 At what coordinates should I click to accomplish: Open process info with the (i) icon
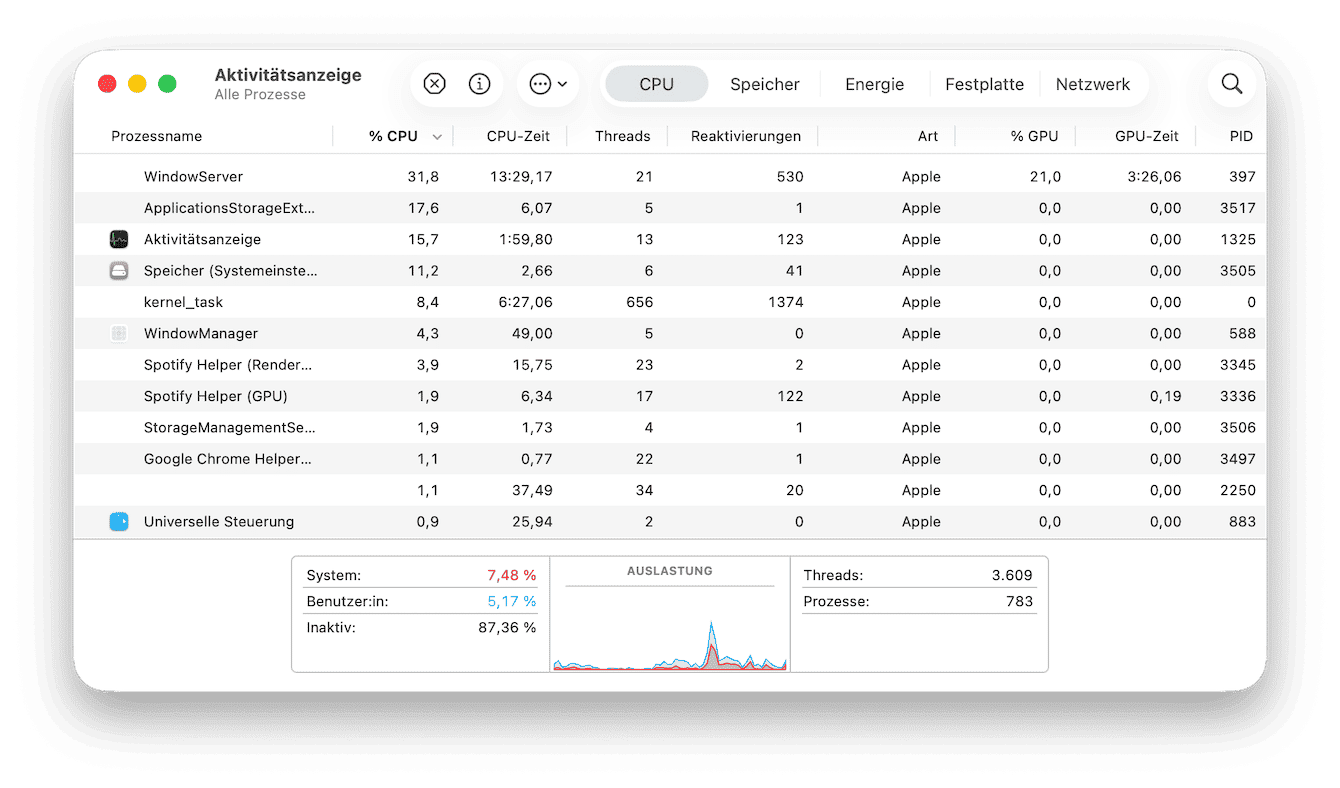(x=480, y=84)
